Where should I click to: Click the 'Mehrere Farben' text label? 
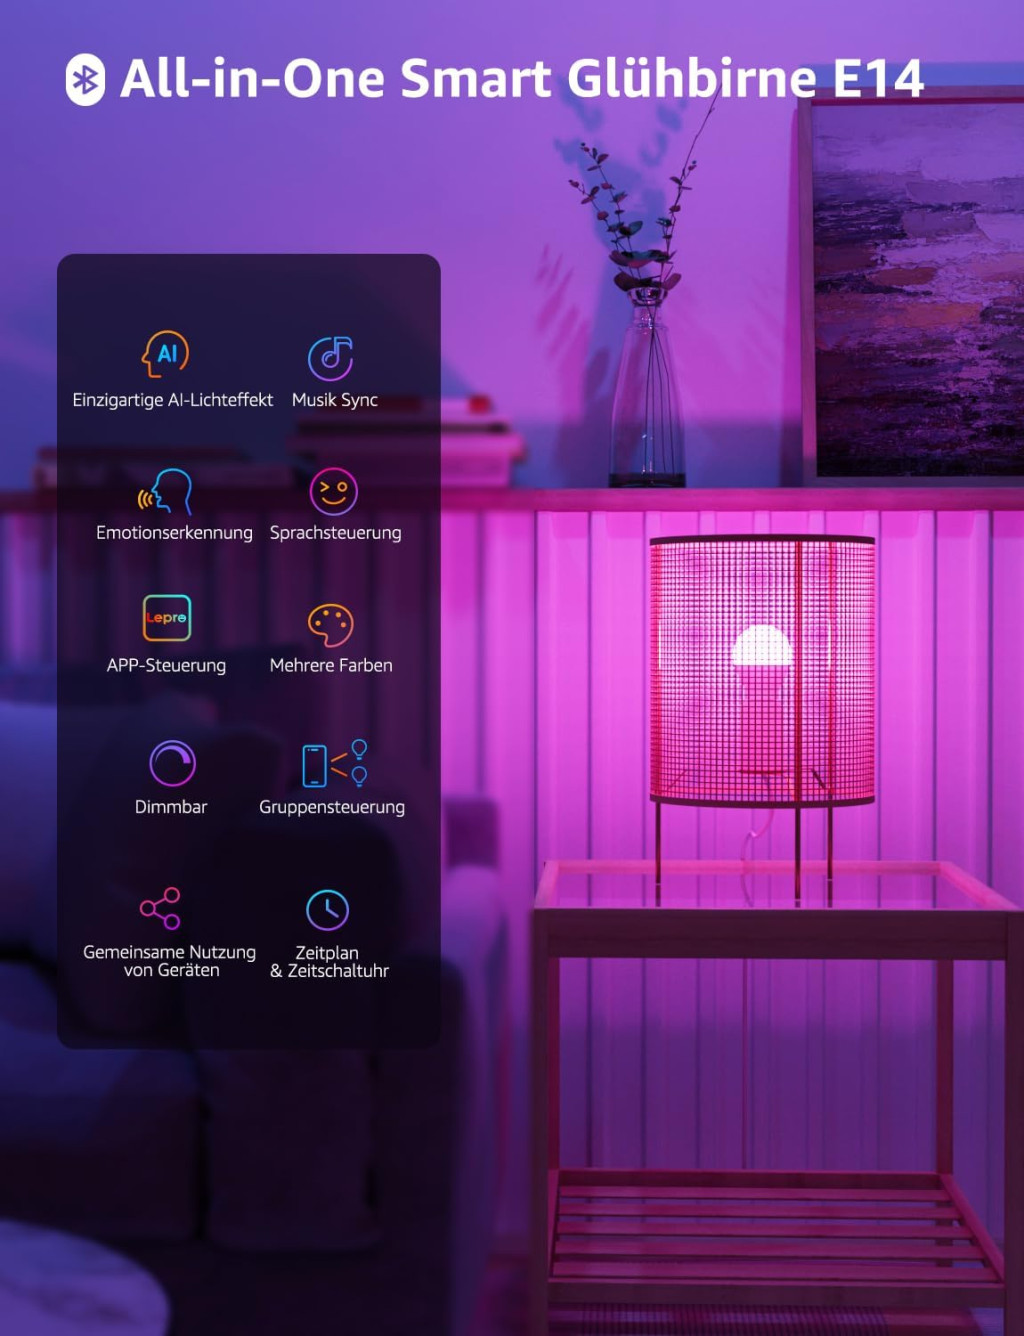[331, 665]
